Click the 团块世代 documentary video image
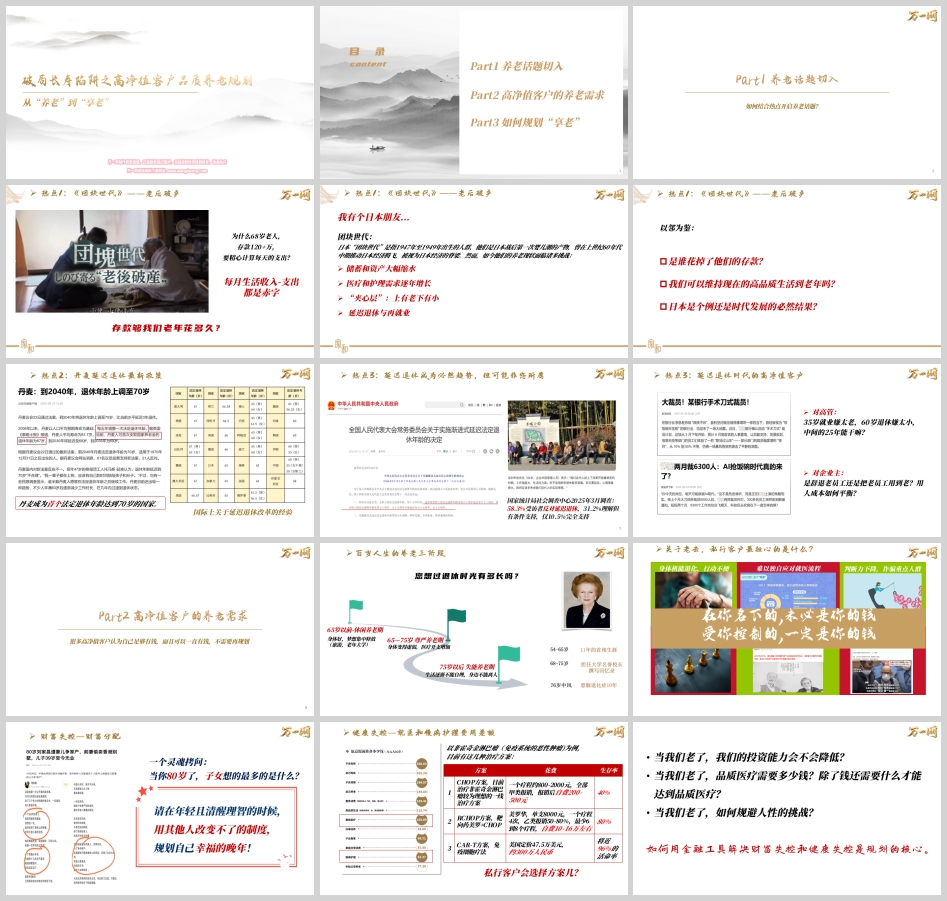947x901 pixels. (112, 261)
